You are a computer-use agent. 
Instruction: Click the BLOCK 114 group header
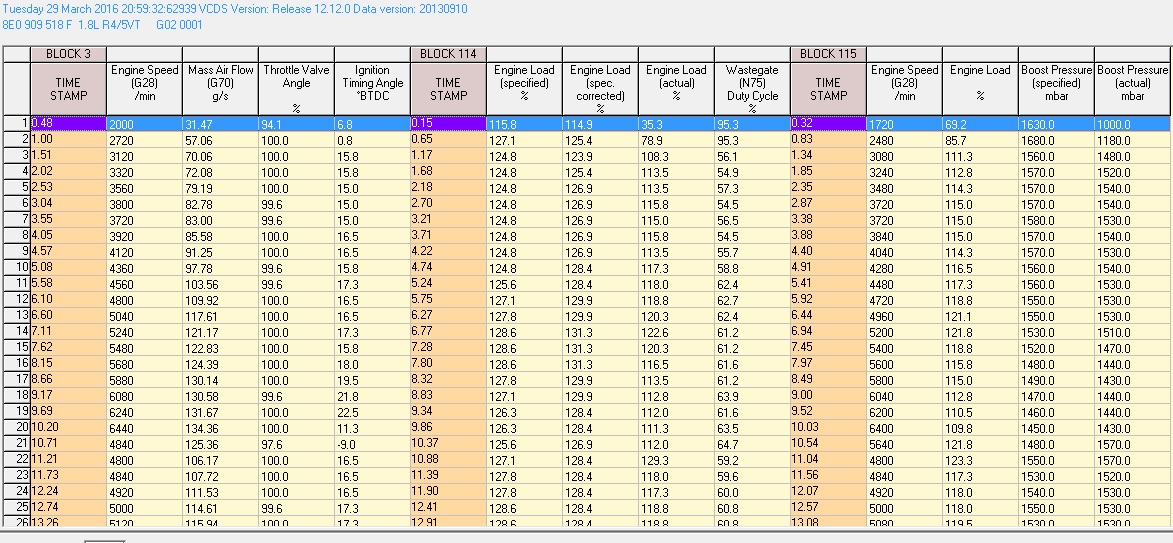tap(448, 54)
